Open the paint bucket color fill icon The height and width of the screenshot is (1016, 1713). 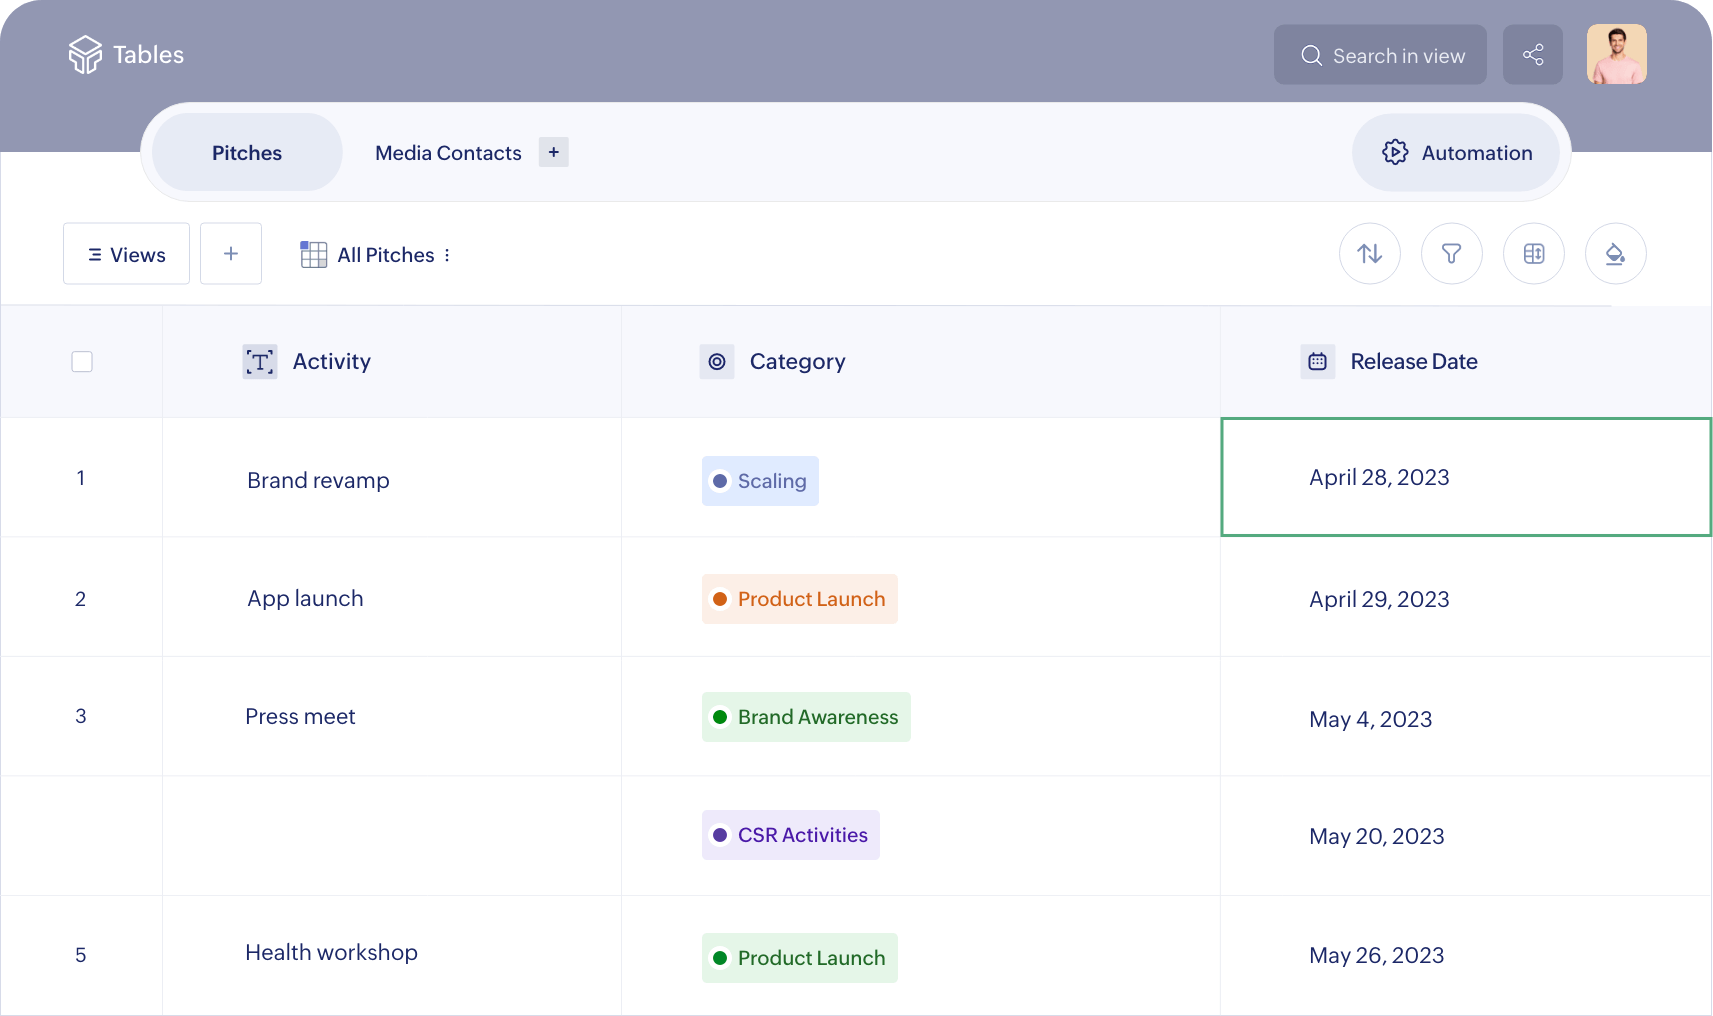coord(1615,254)
